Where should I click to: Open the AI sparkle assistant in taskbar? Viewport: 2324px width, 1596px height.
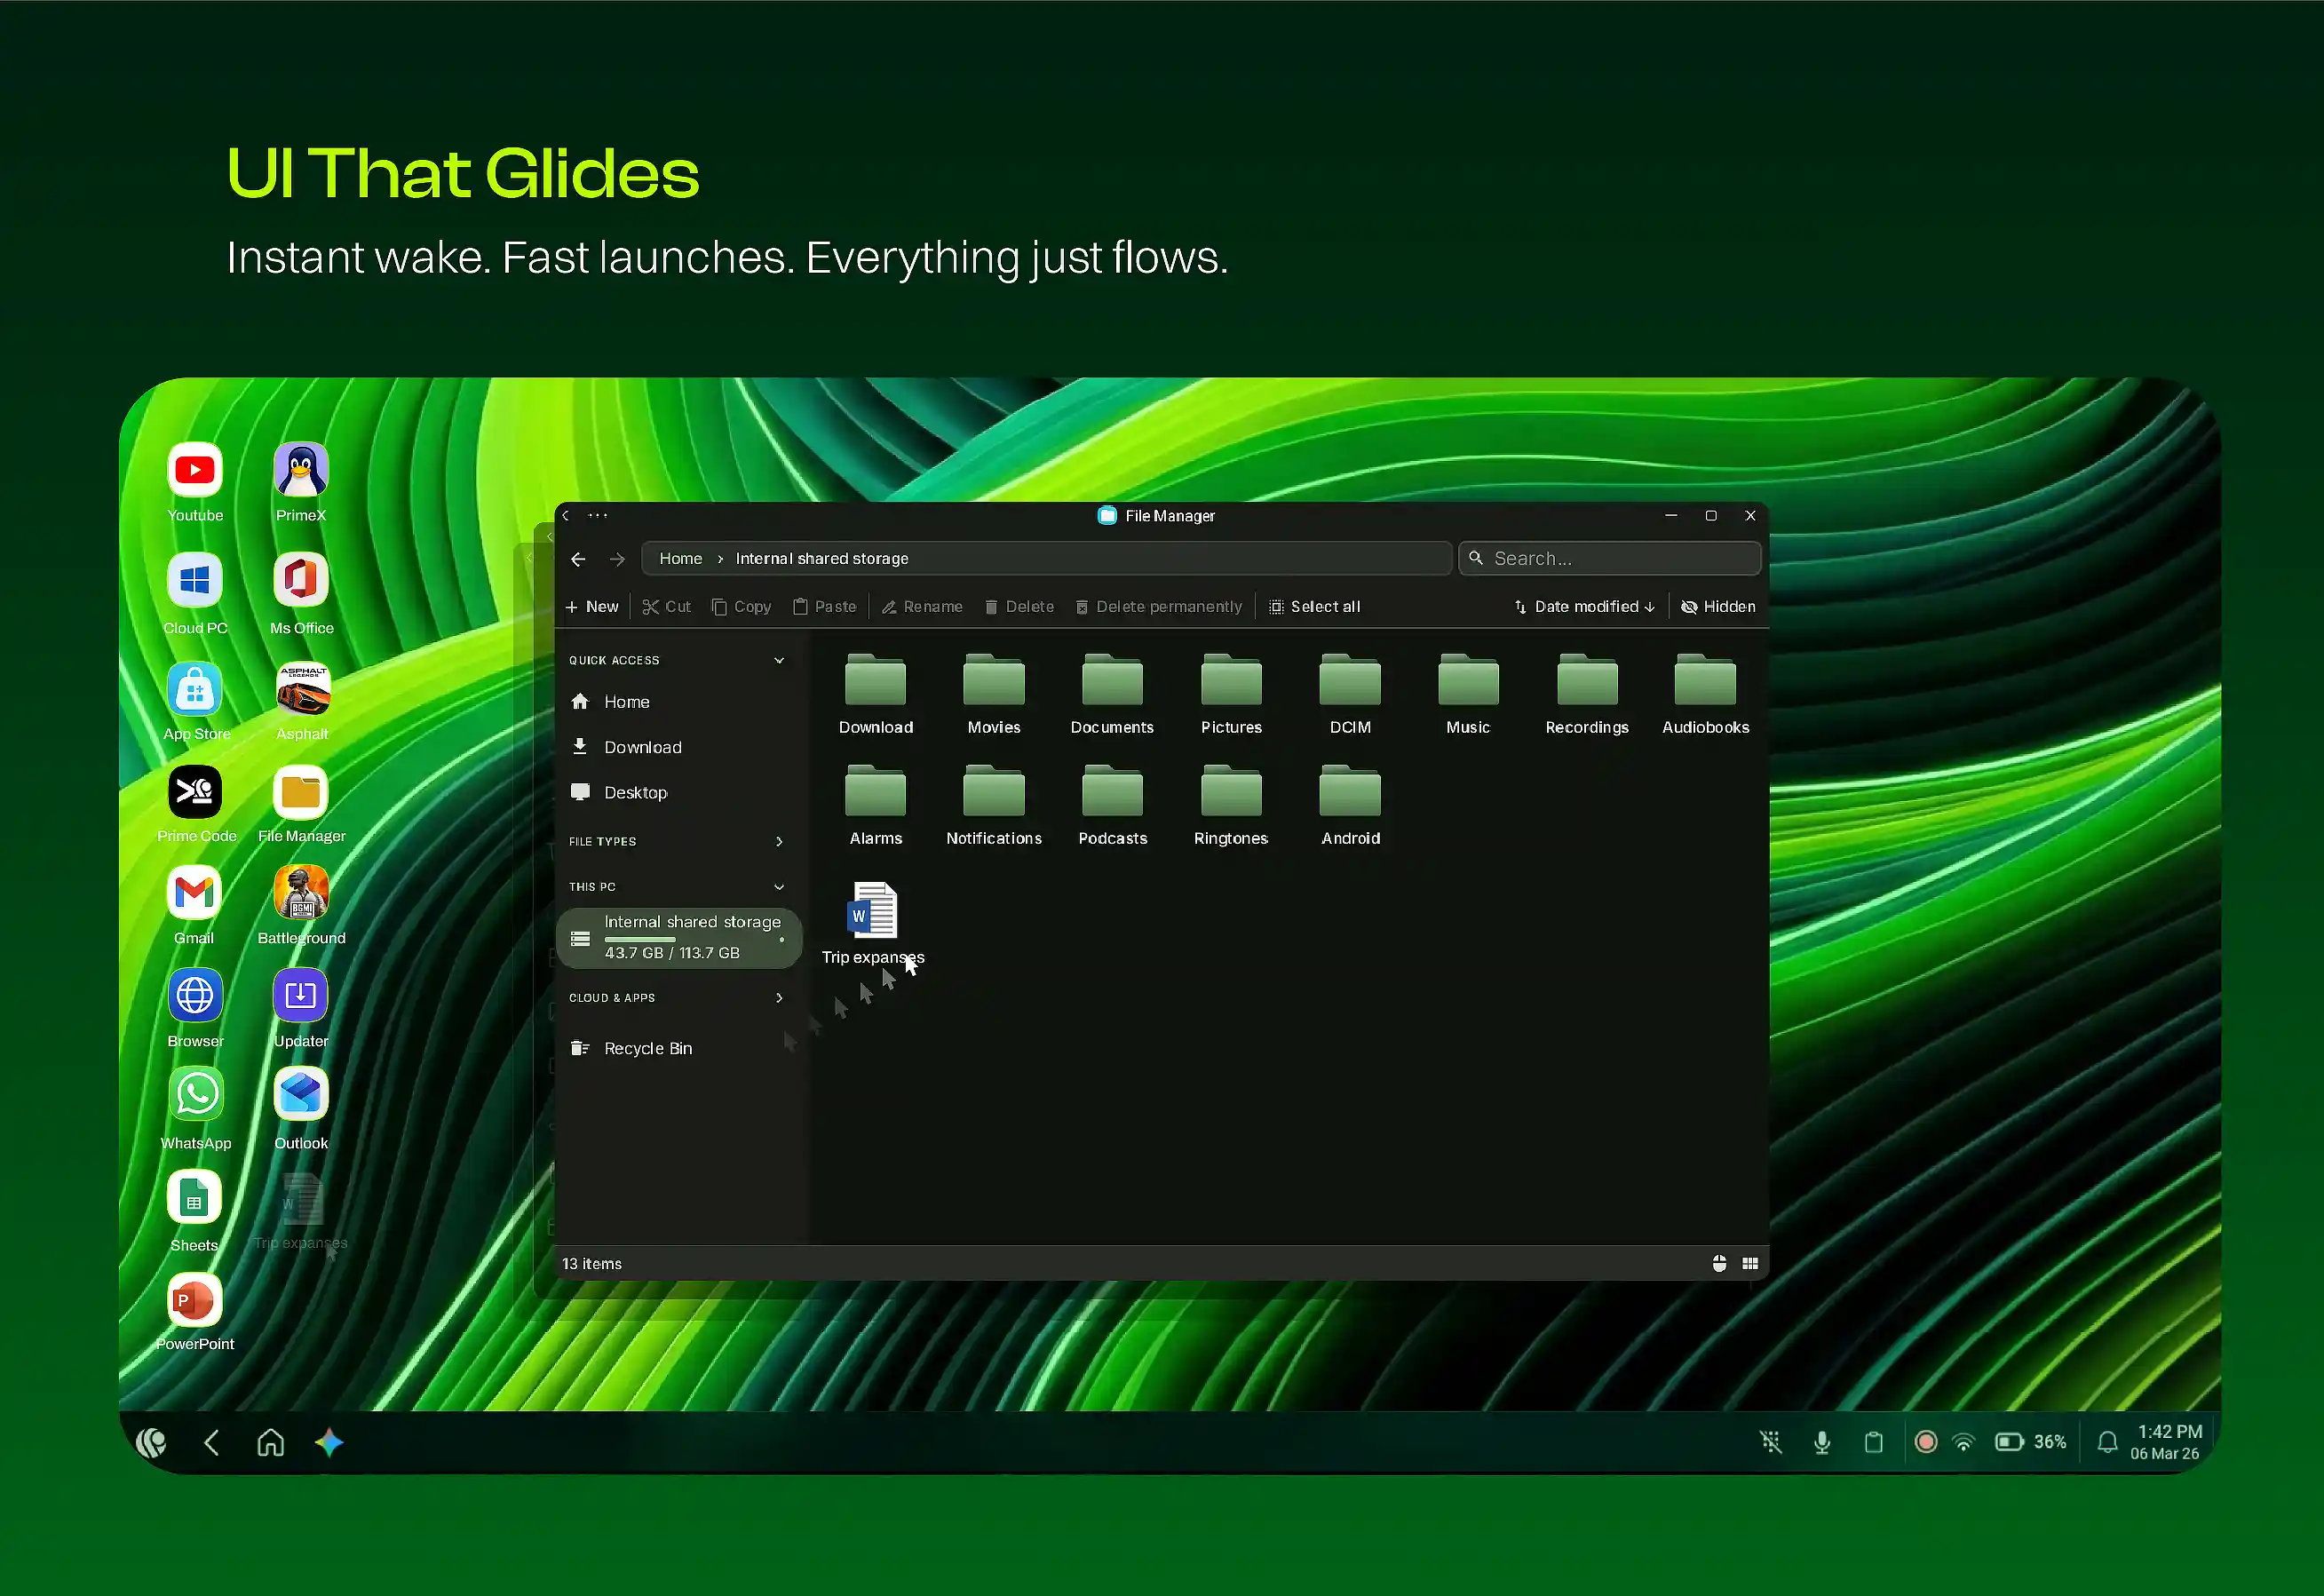click(x=329, y=1442)
